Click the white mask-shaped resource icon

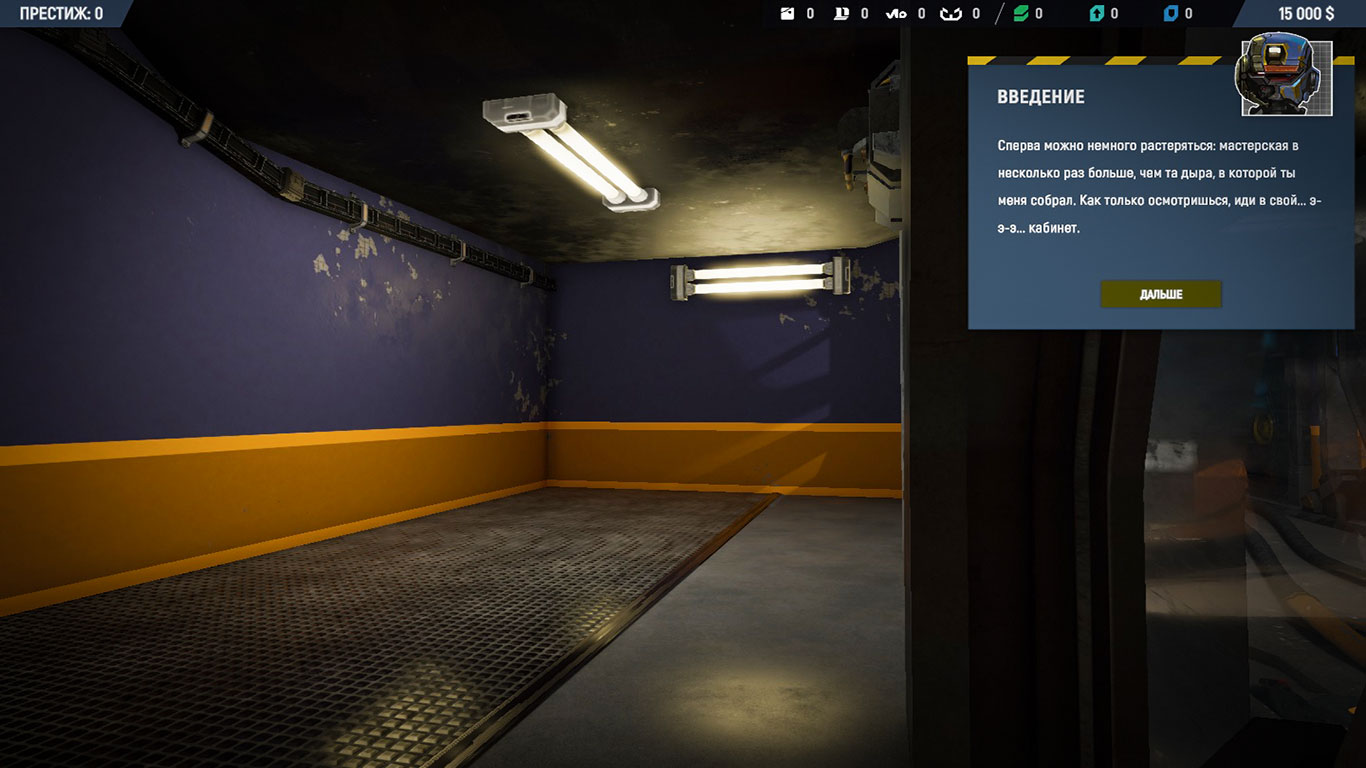(950, 14)
